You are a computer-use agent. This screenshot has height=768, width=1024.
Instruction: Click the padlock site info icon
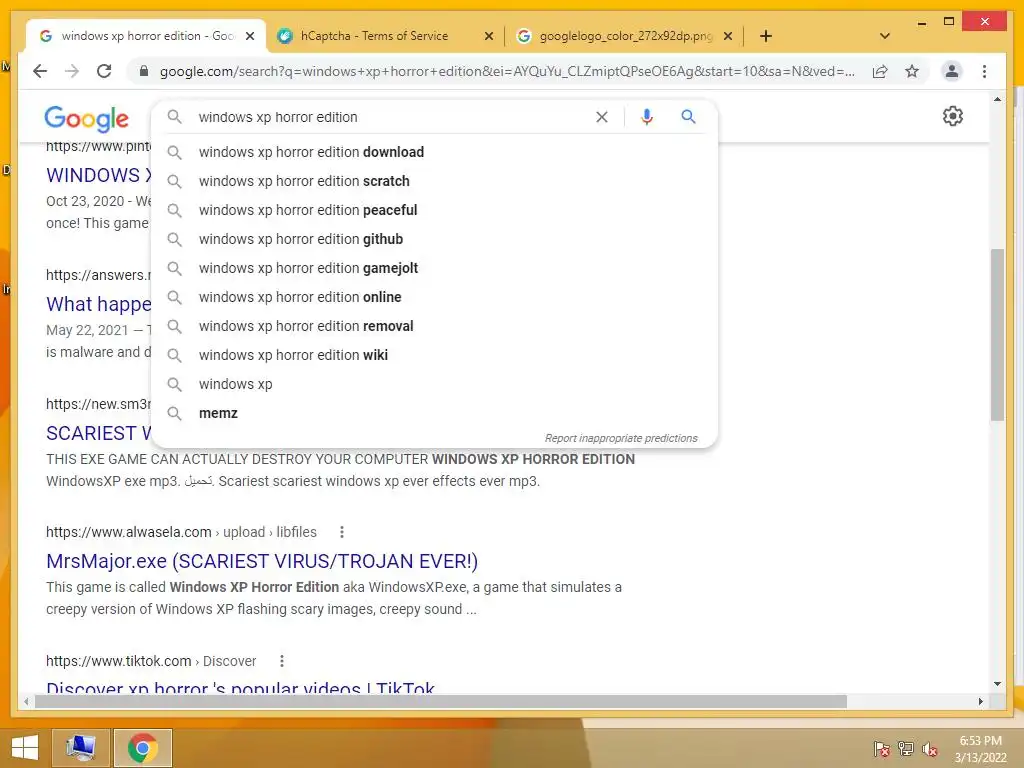coord(144,71)
